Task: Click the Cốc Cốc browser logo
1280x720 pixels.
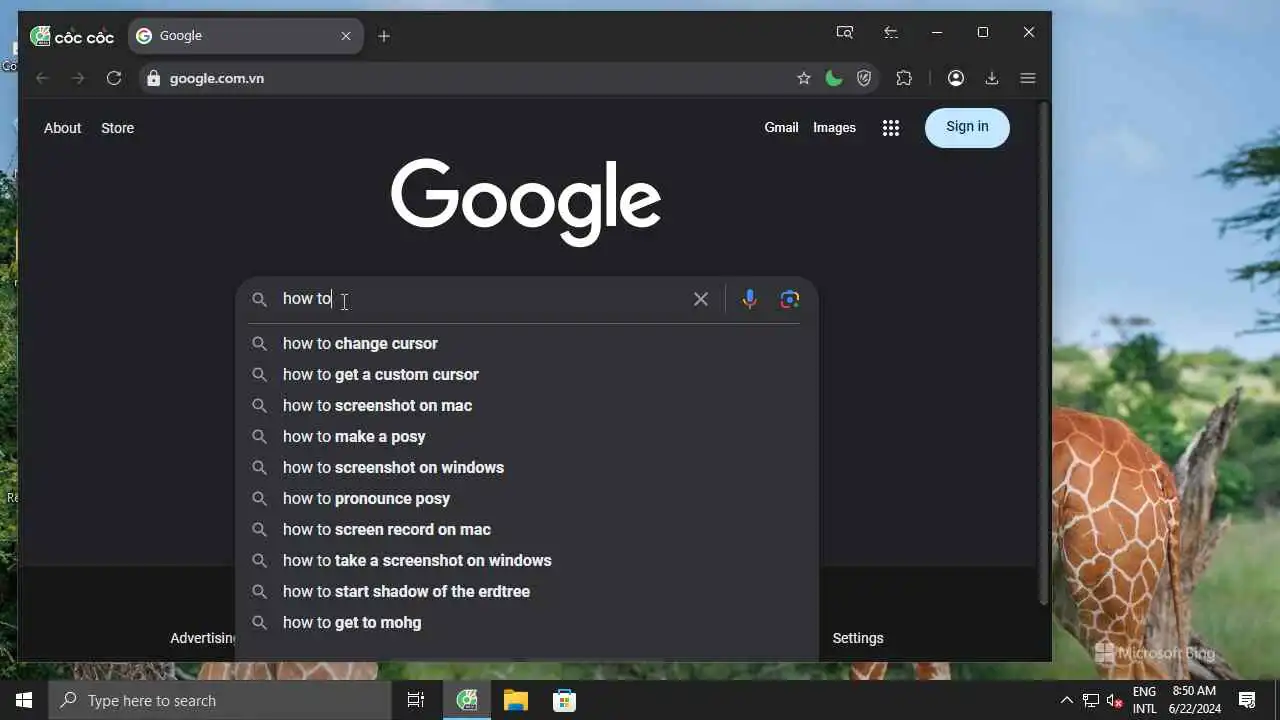Action: tap(72, 37)
